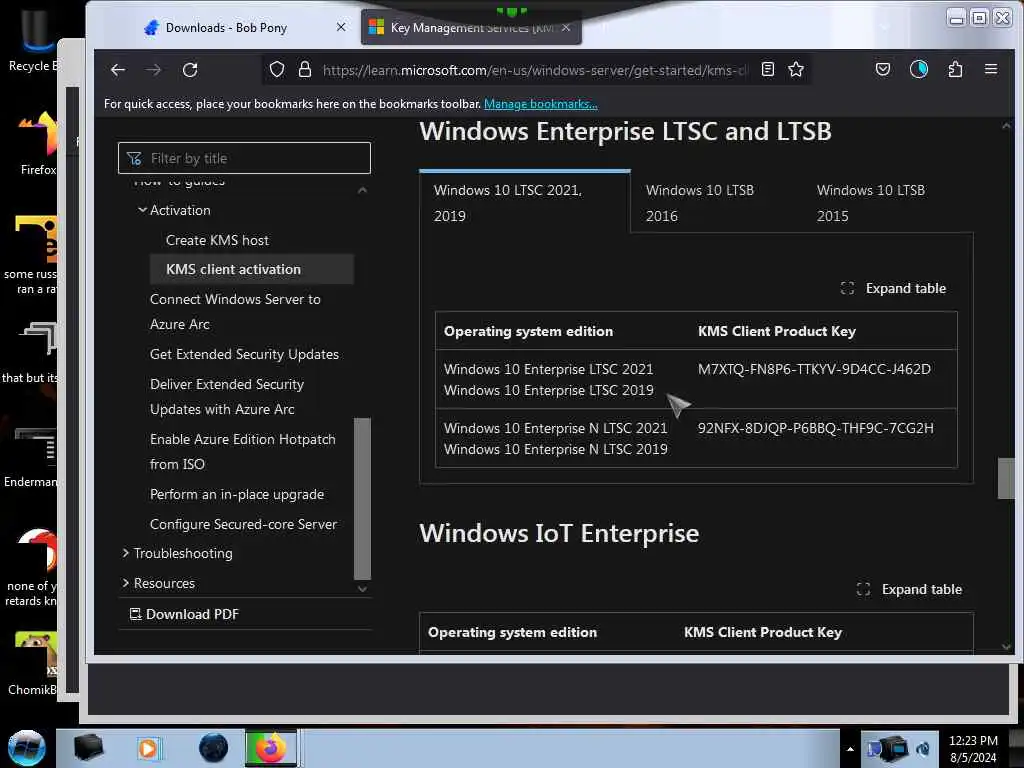Toggle reader view icon in address bar
Image resolution: width=1024 pixels, height=768 pixels.
click(x=768, y=69)
